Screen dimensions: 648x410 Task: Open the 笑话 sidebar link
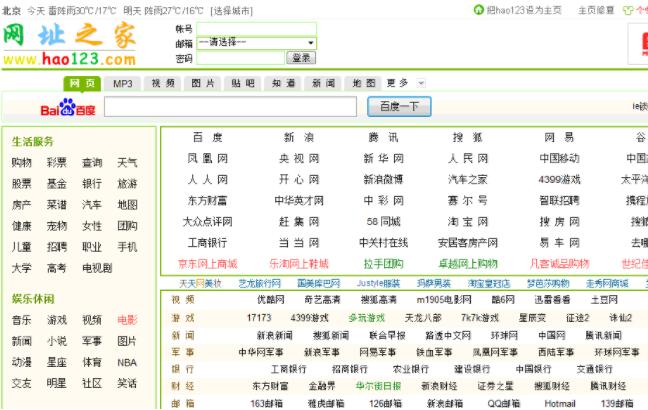click(127, 384)
